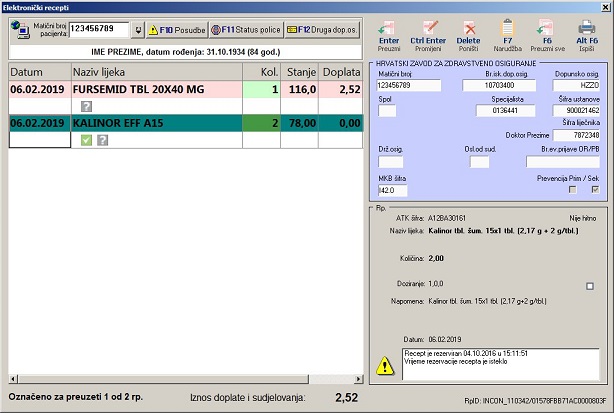Click the Šifra liječnika field 7872348
Screen dimensions: 614x413
pos(576,135)
